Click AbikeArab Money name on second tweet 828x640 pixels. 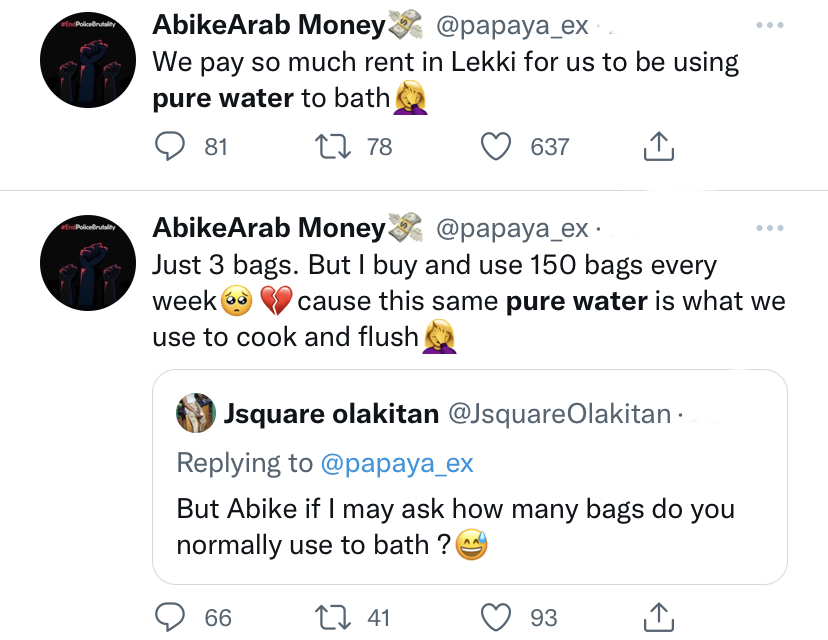coord(268,229)
